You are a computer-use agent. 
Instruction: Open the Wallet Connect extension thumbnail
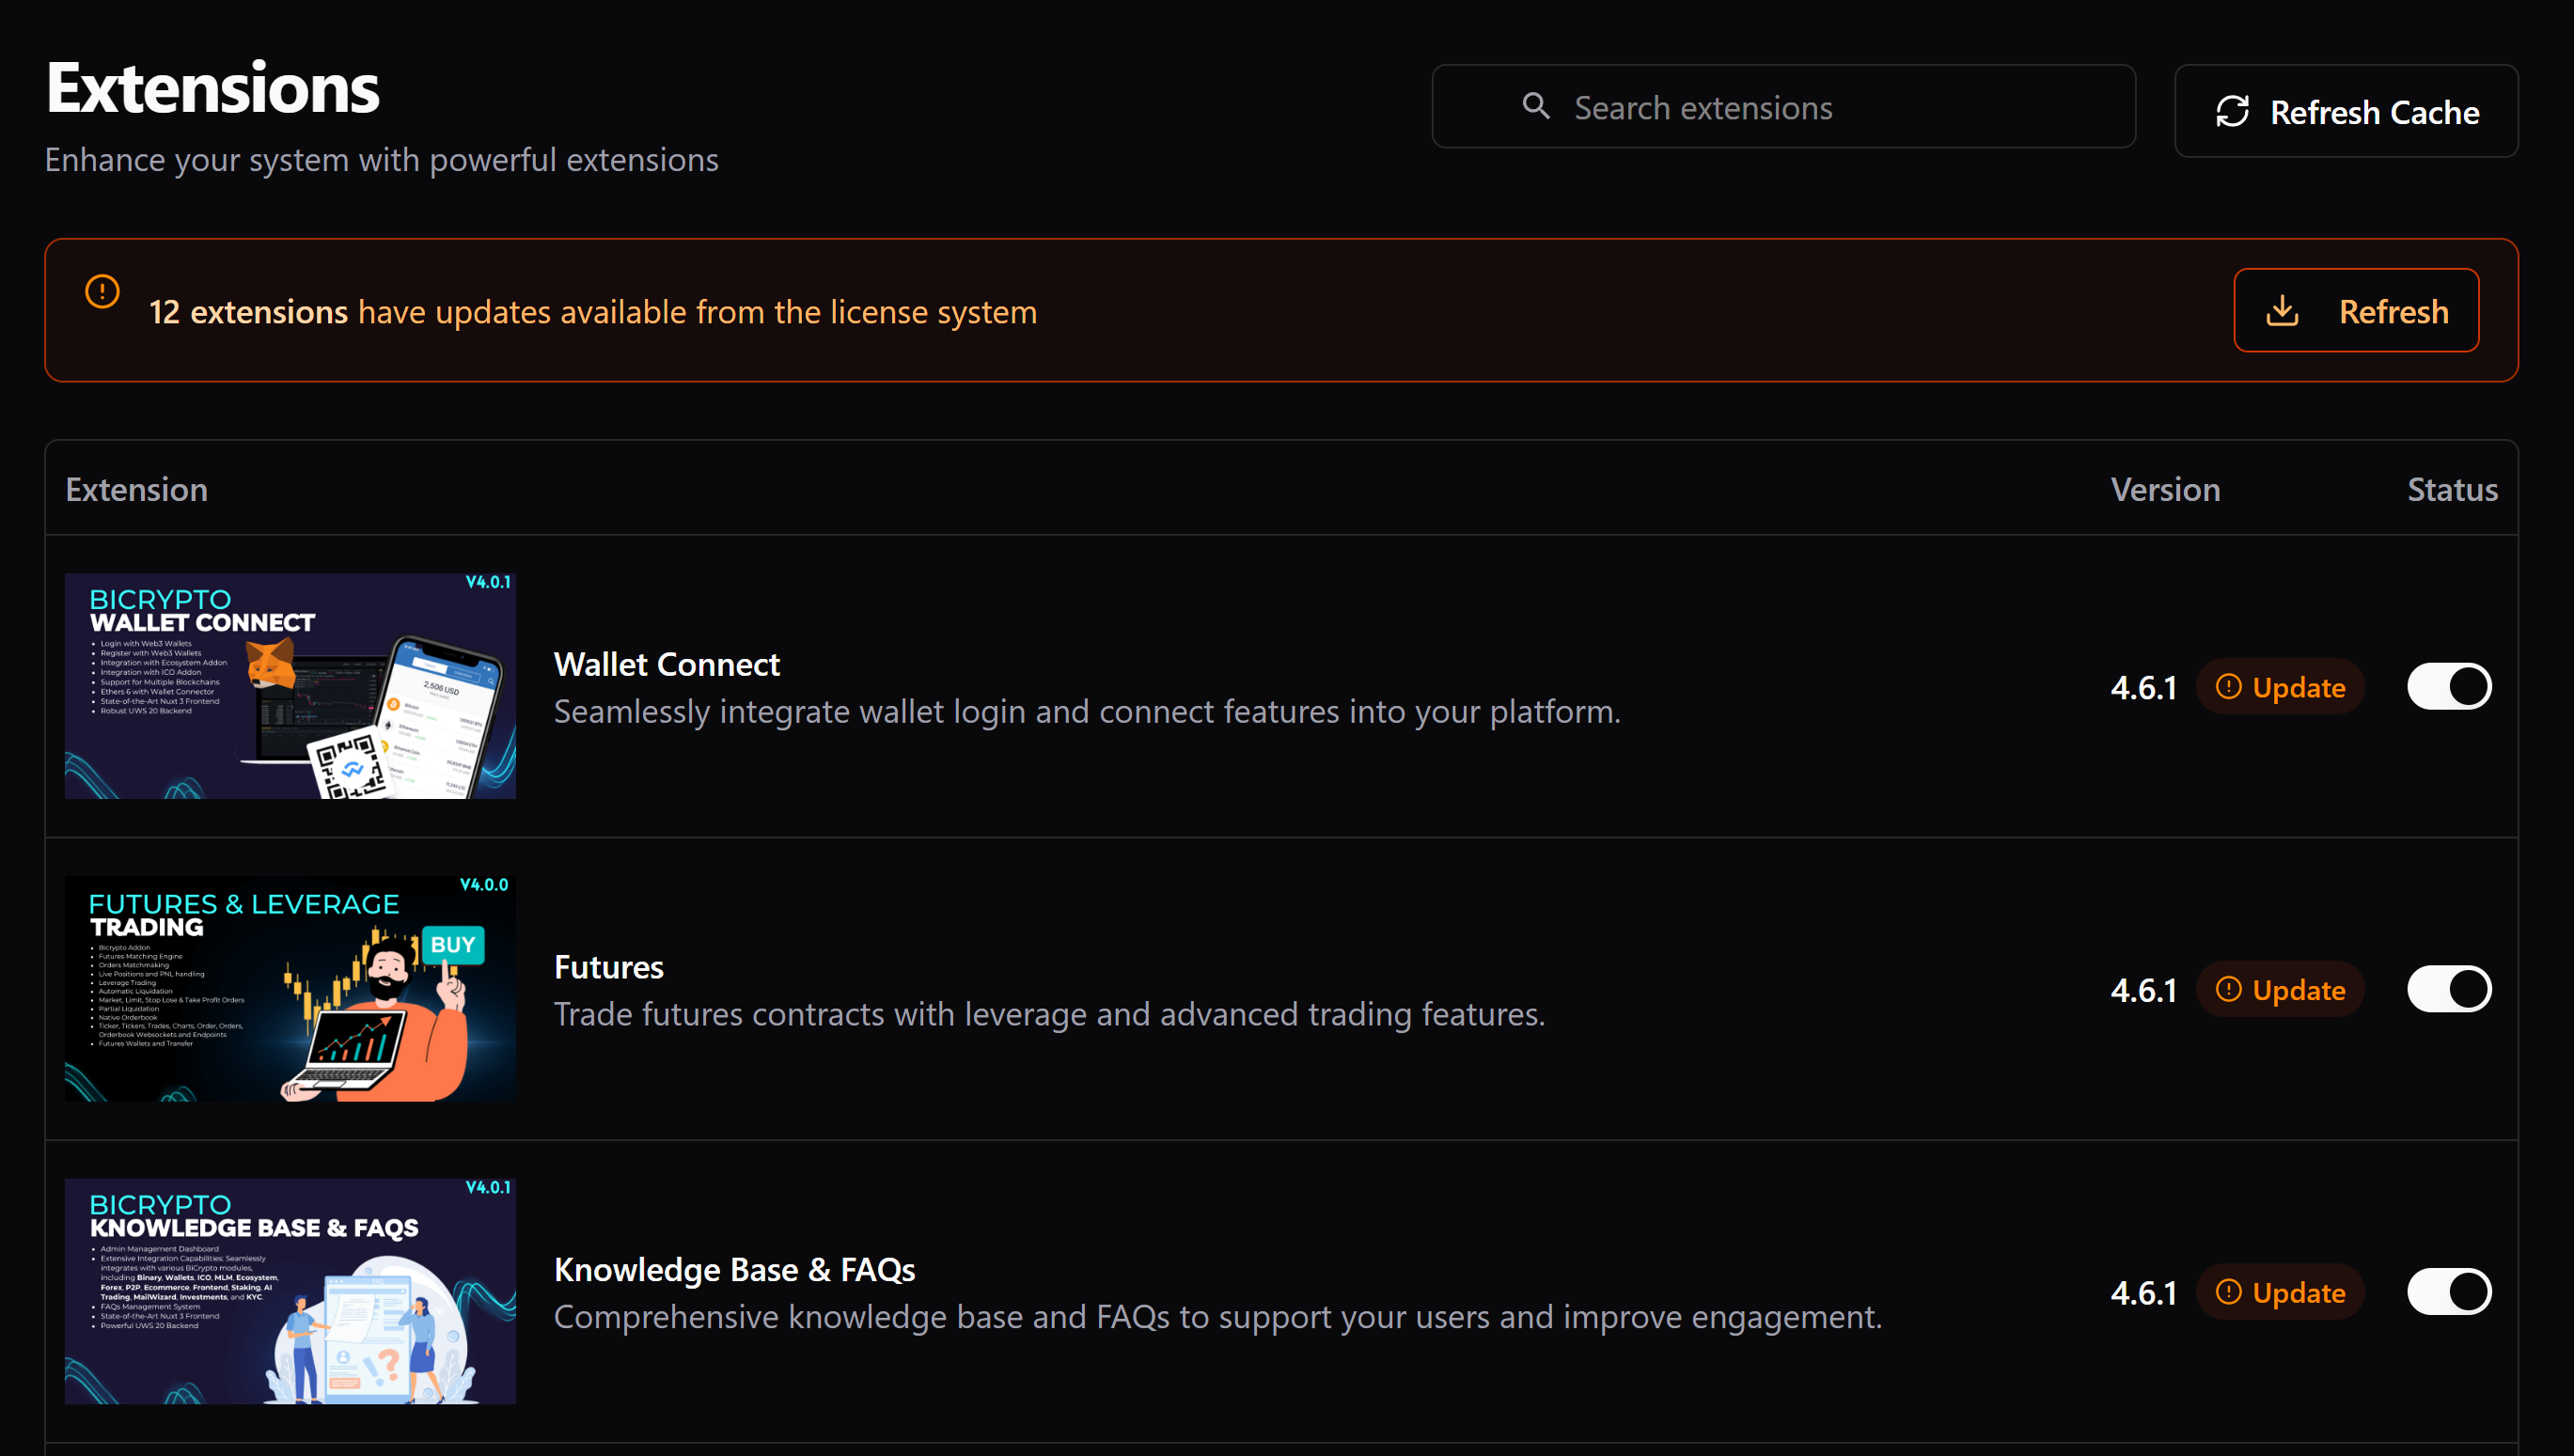289,686
